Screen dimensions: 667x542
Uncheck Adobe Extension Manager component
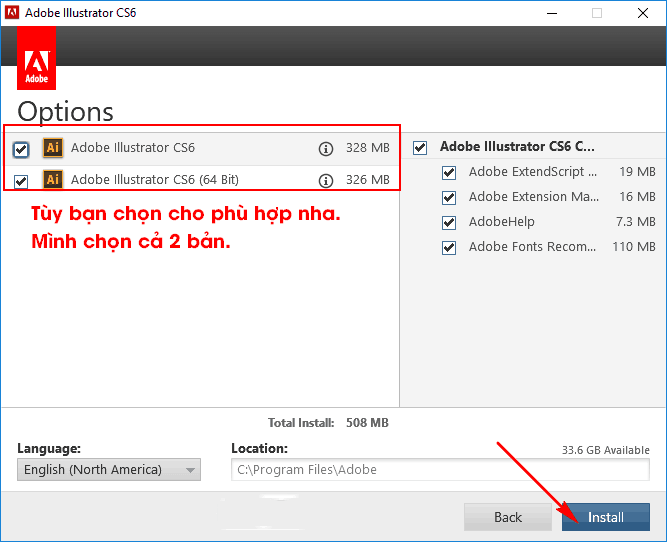click(x=449, y=198)
